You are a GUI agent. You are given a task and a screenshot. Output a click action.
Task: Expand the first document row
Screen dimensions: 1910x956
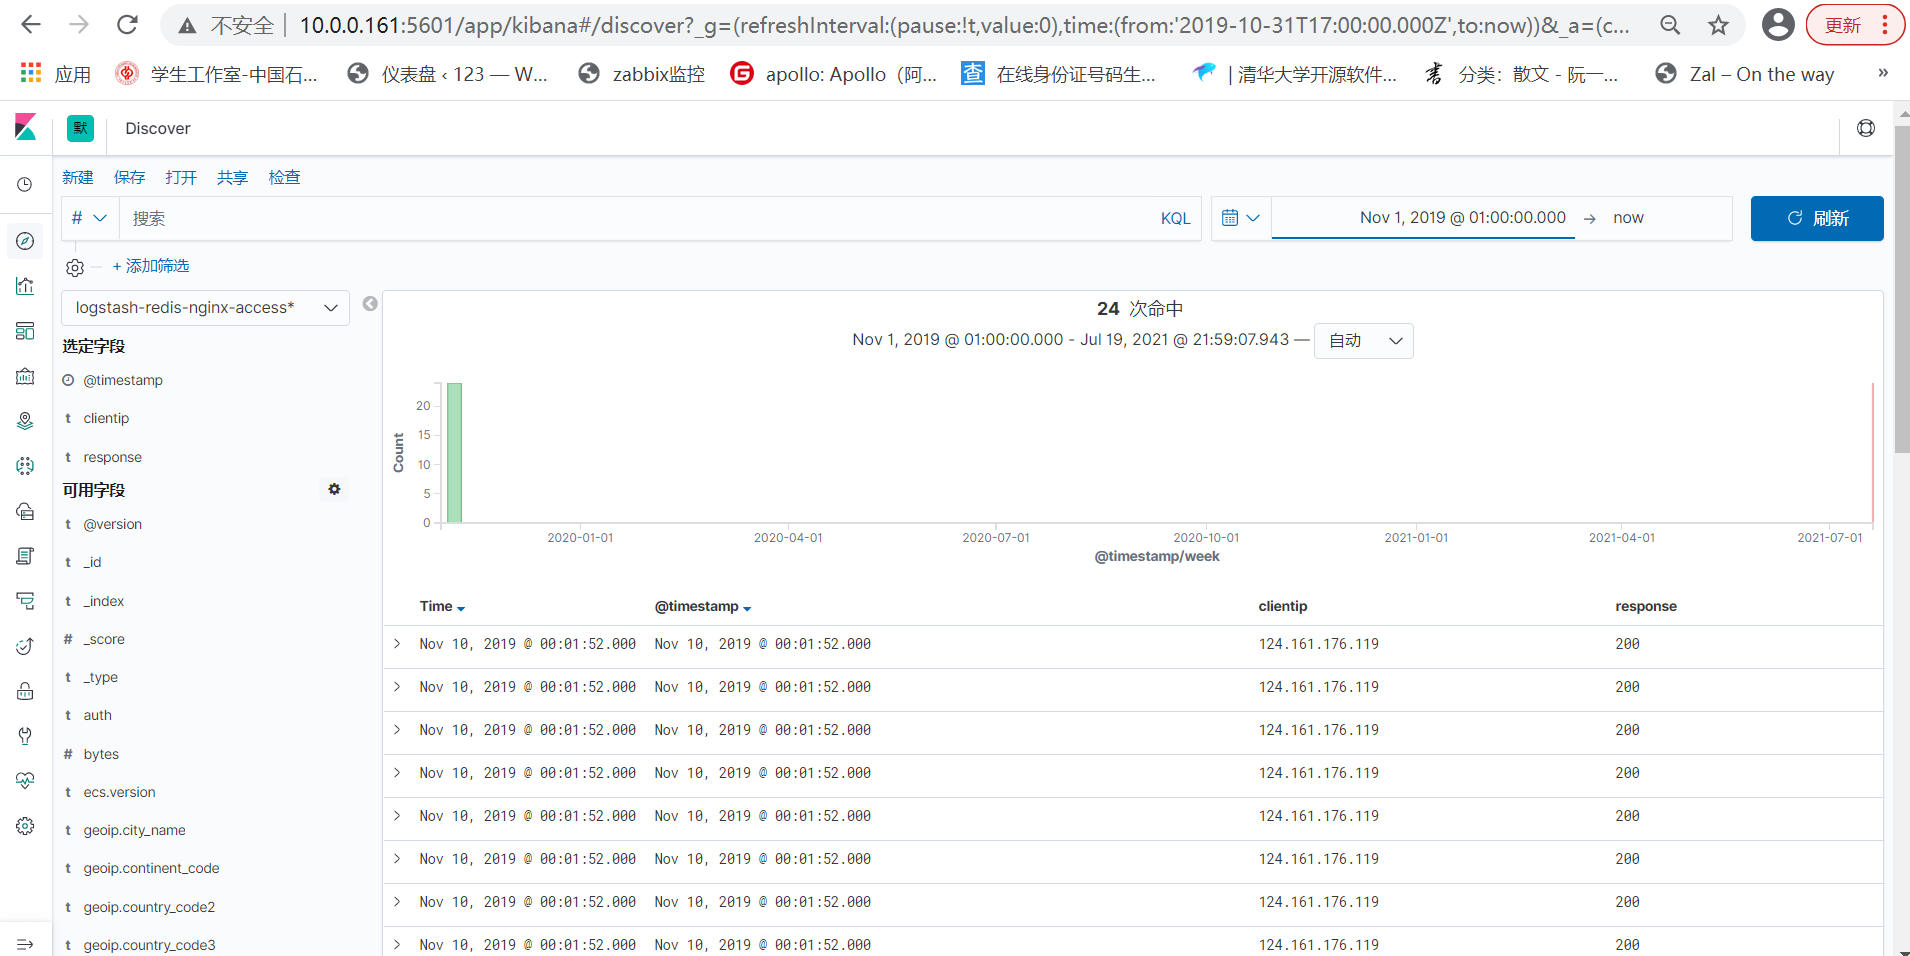tap(397, 644)
